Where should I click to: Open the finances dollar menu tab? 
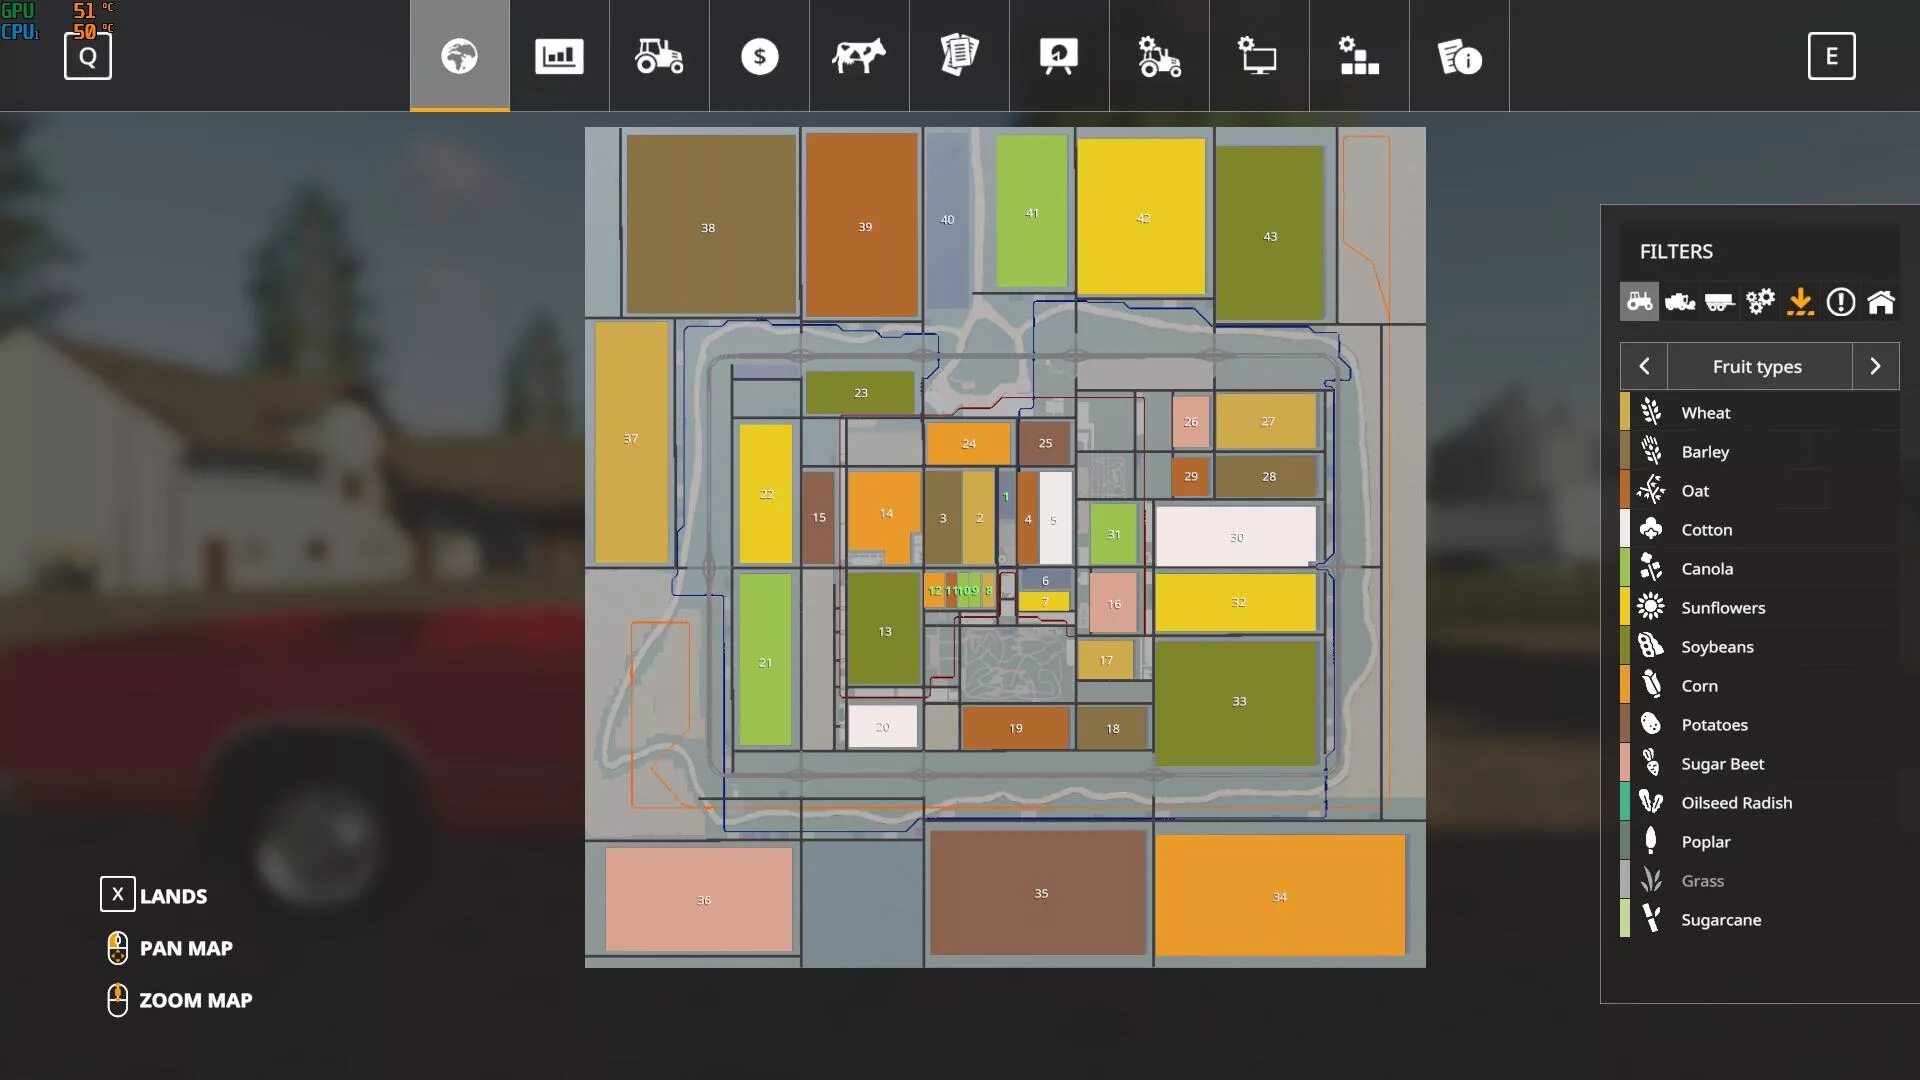coord(759,56)
